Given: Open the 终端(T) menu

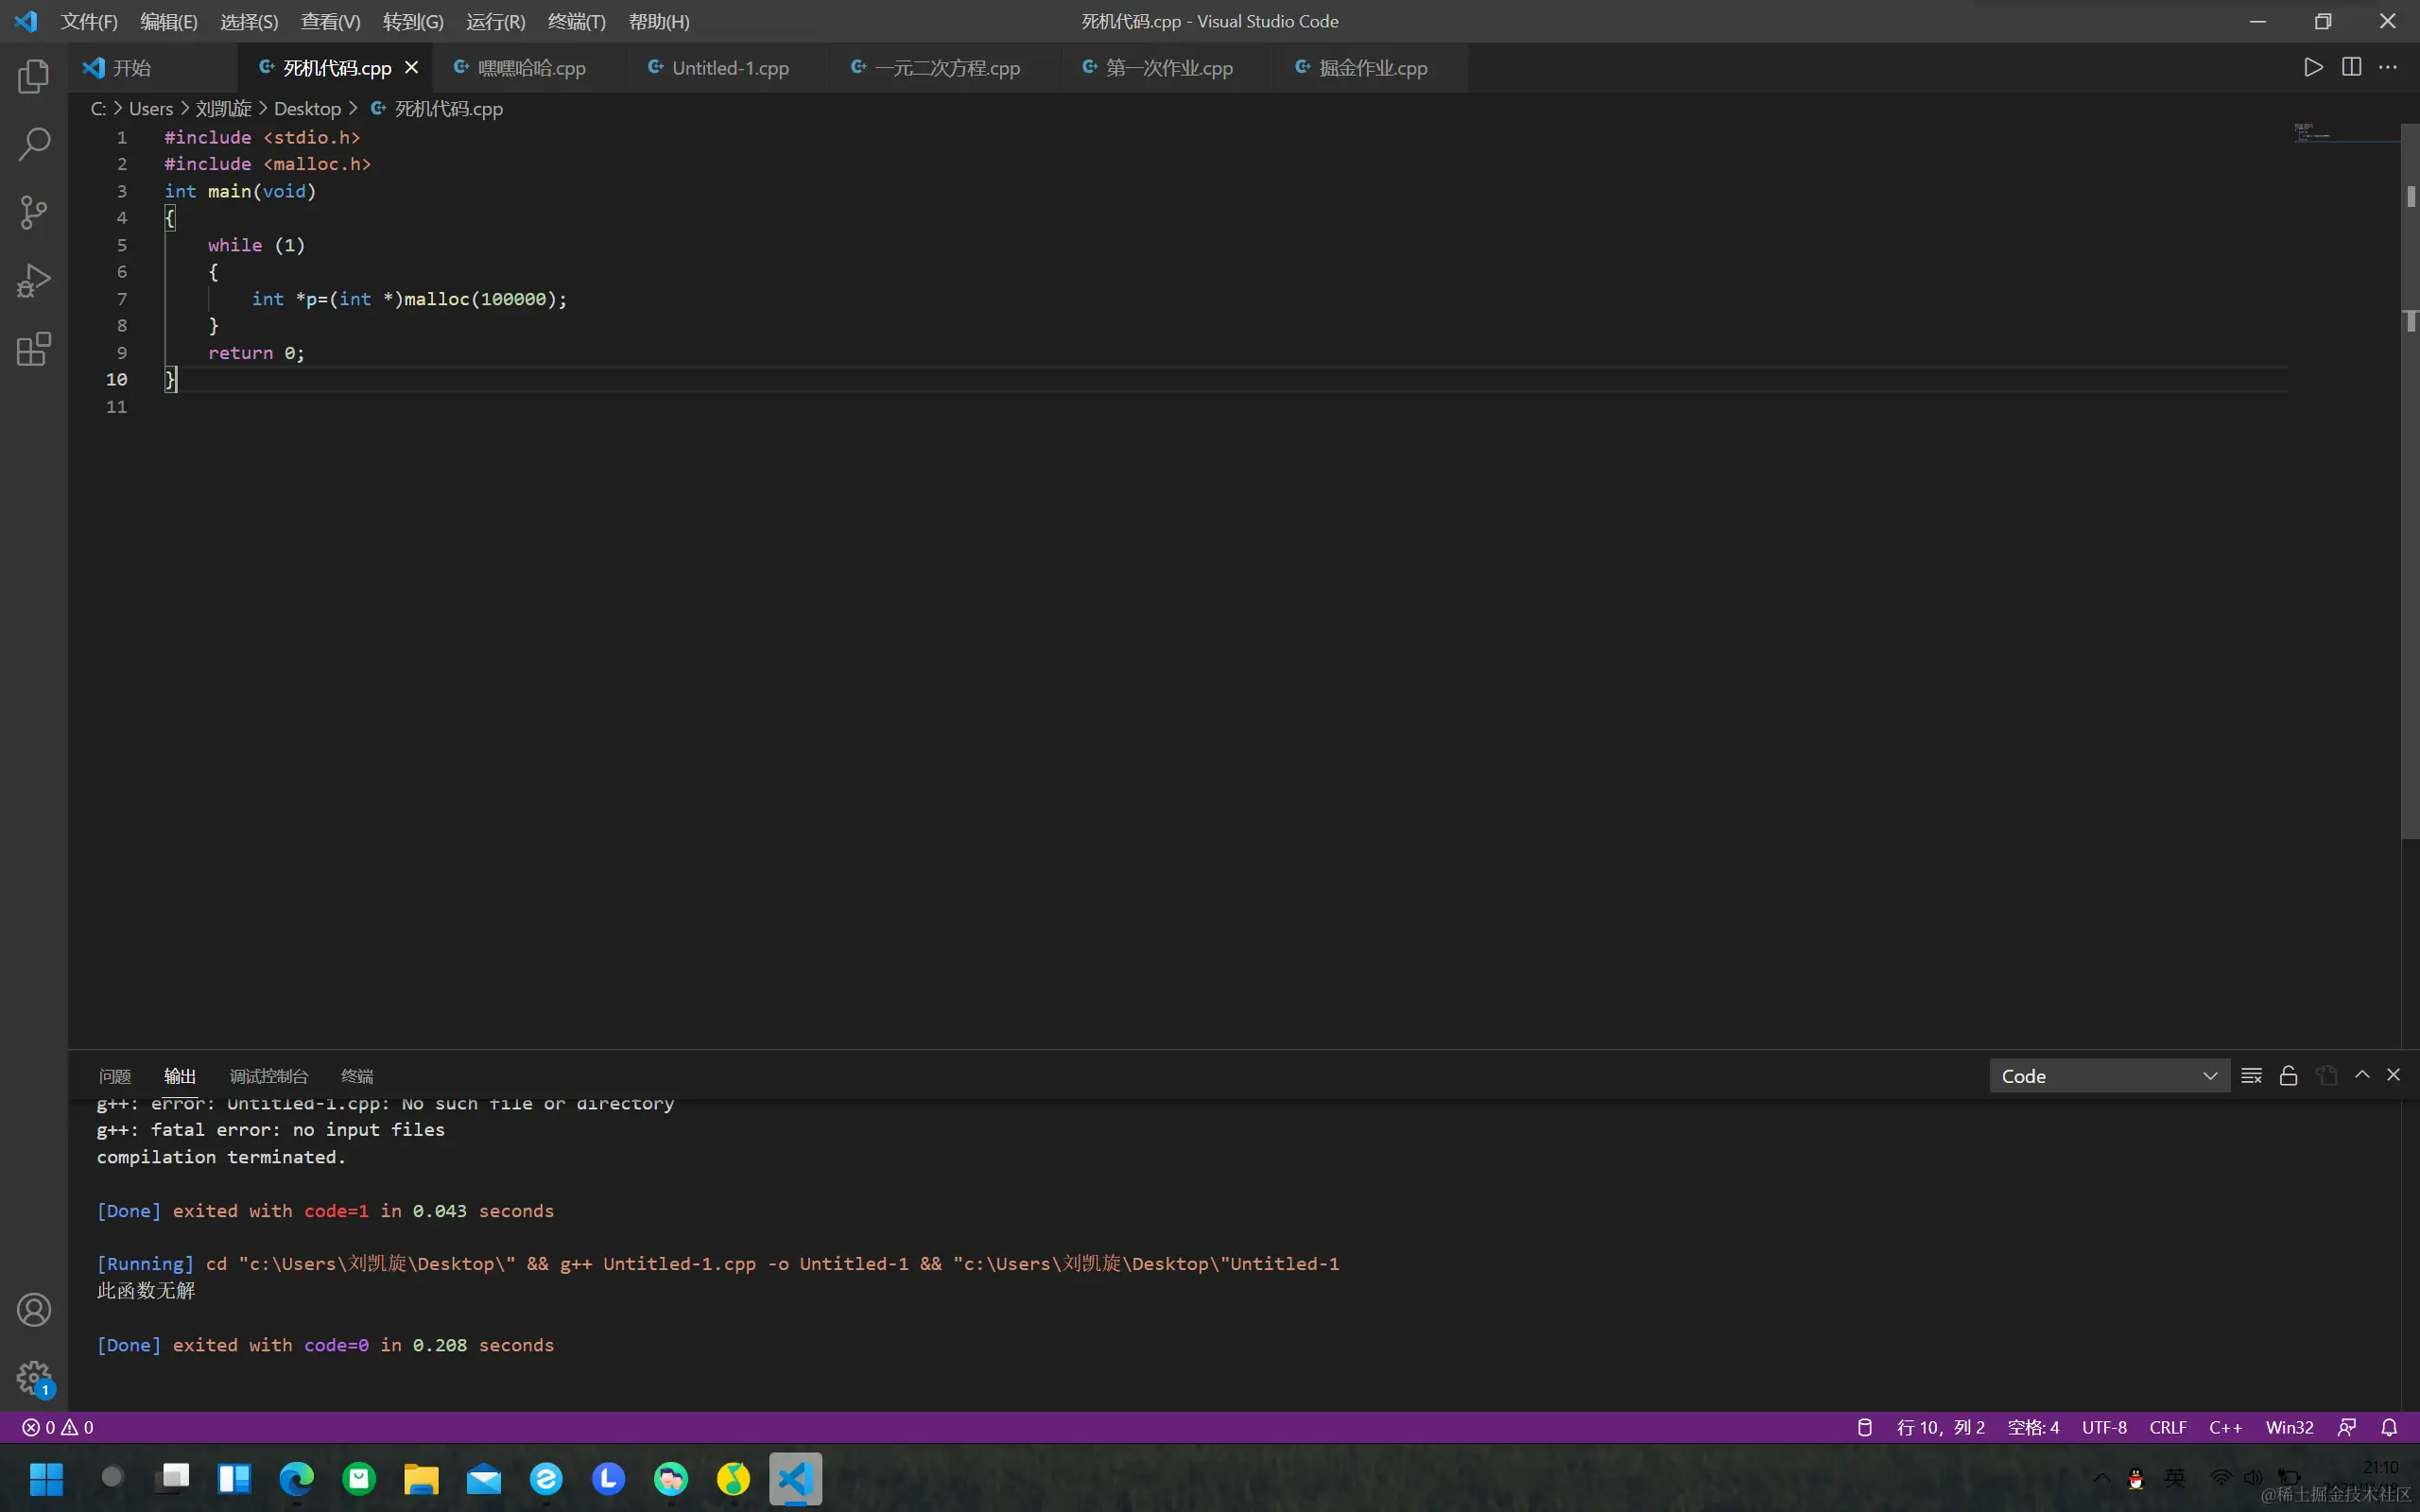Looking at the screenshot, I should click(x=576, y=21).
